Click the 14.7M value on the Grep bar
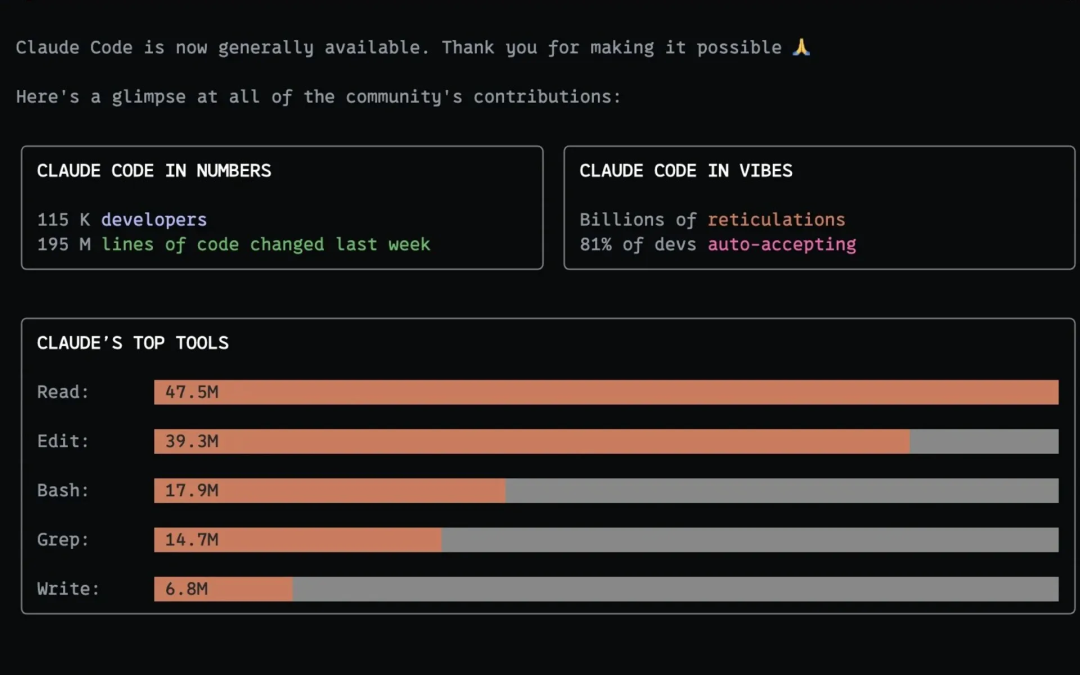The width and height of the screenshot is (1080, 675). (x=191, y=540)
